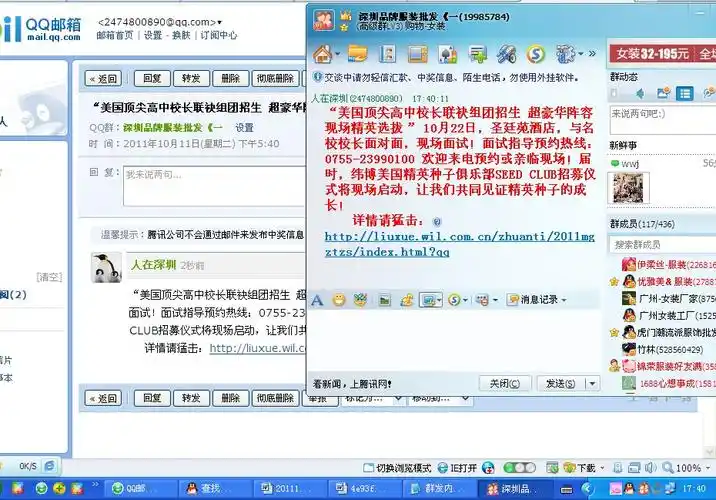The height and width of the screenshot is (500, 716).
Task: Click the chat message input area
Action: [x=454, y=340]
